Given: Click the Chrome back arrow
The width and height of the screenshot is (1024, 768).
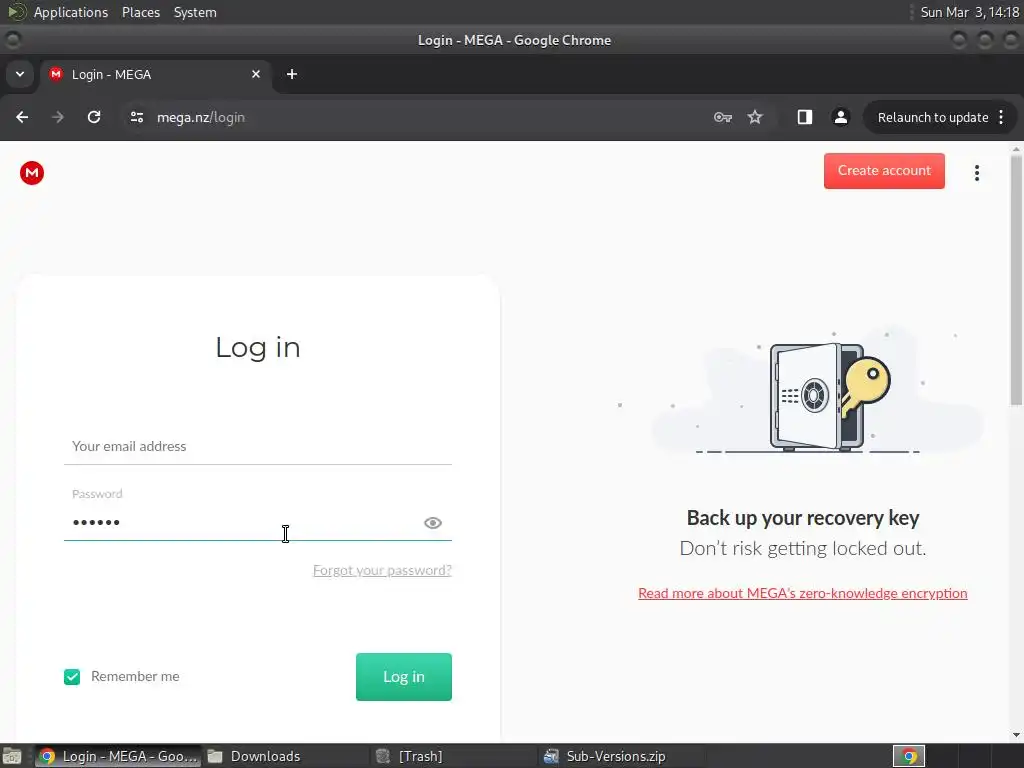Looking at the screenshot, I should pyautogui.click(x=22, y=117).
